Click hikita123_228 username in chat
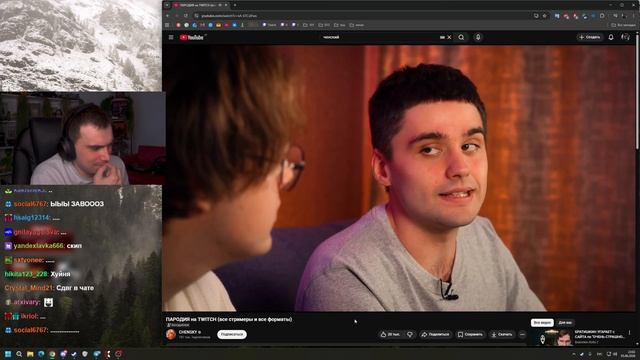 [26, 274]
